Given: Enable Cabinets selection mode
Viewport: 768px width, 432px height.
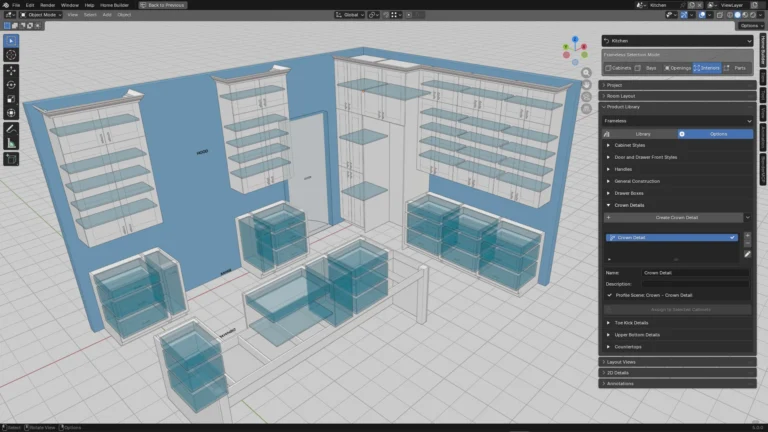Looking at the screenshot, I should (x=618, y=68).
